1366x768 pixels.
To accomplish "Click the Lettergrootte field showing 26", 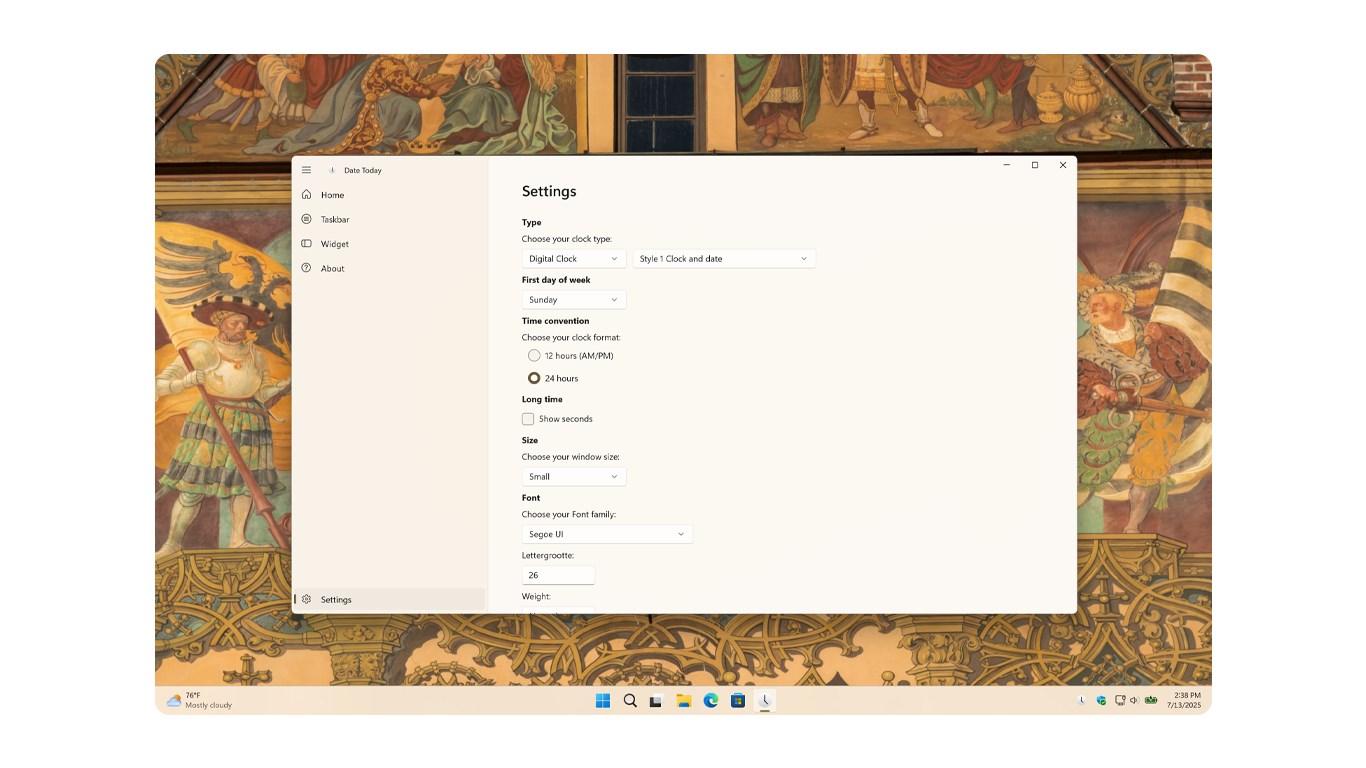I will (x=558, y=575).
